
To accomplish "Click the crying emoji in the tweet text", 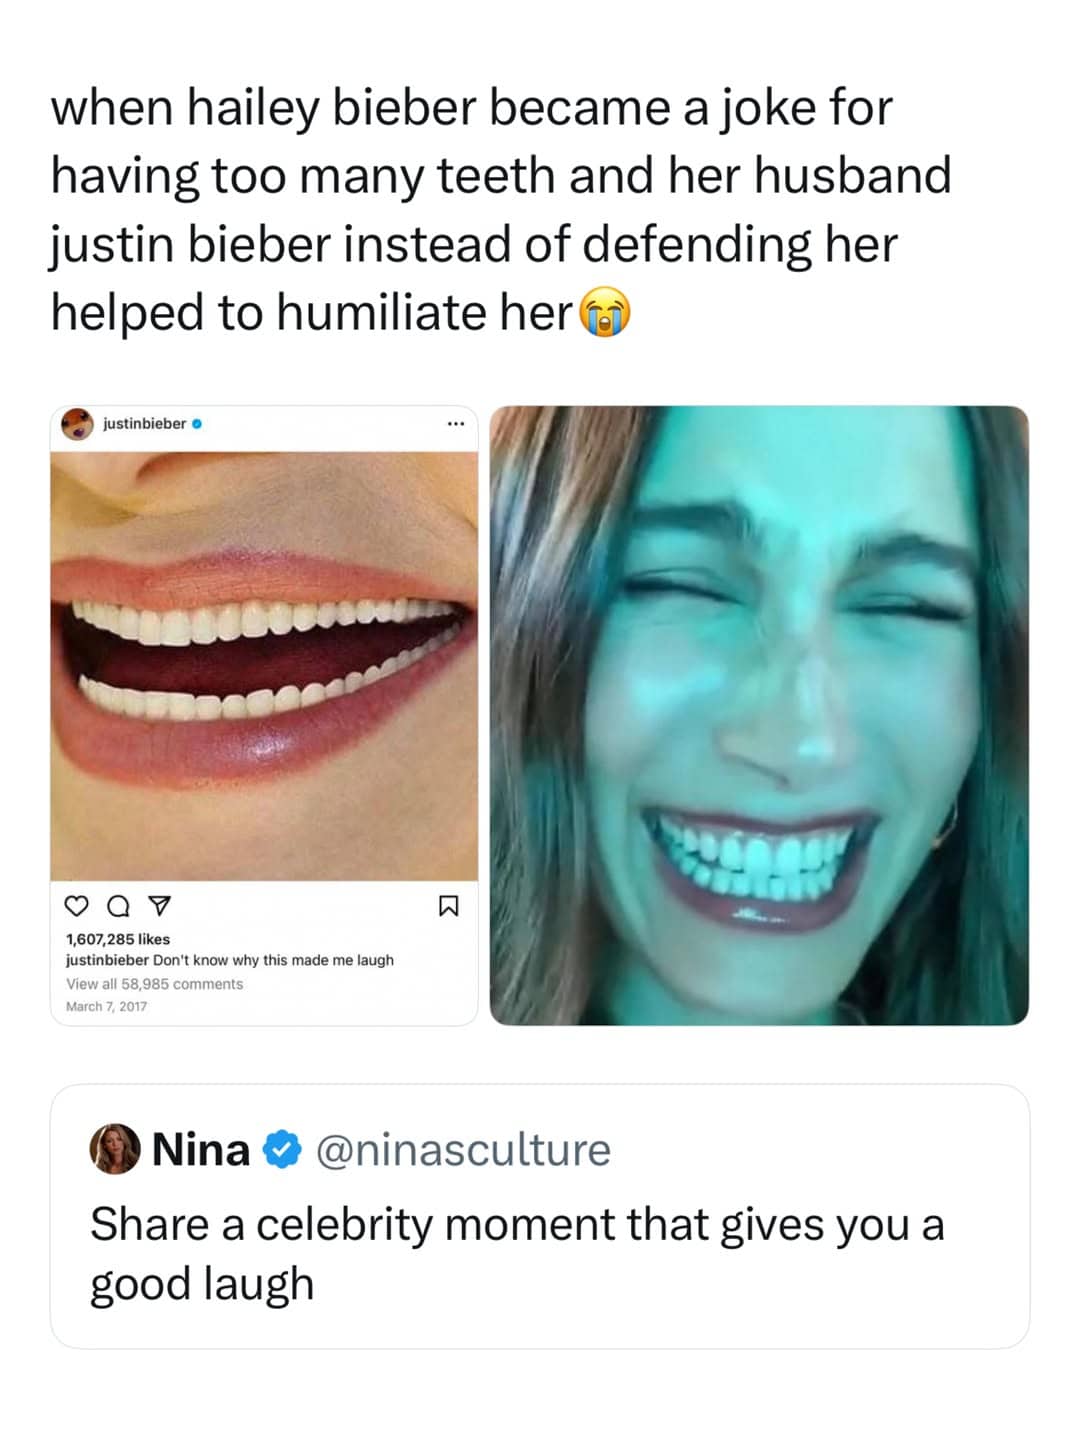I will pos(605,312).
